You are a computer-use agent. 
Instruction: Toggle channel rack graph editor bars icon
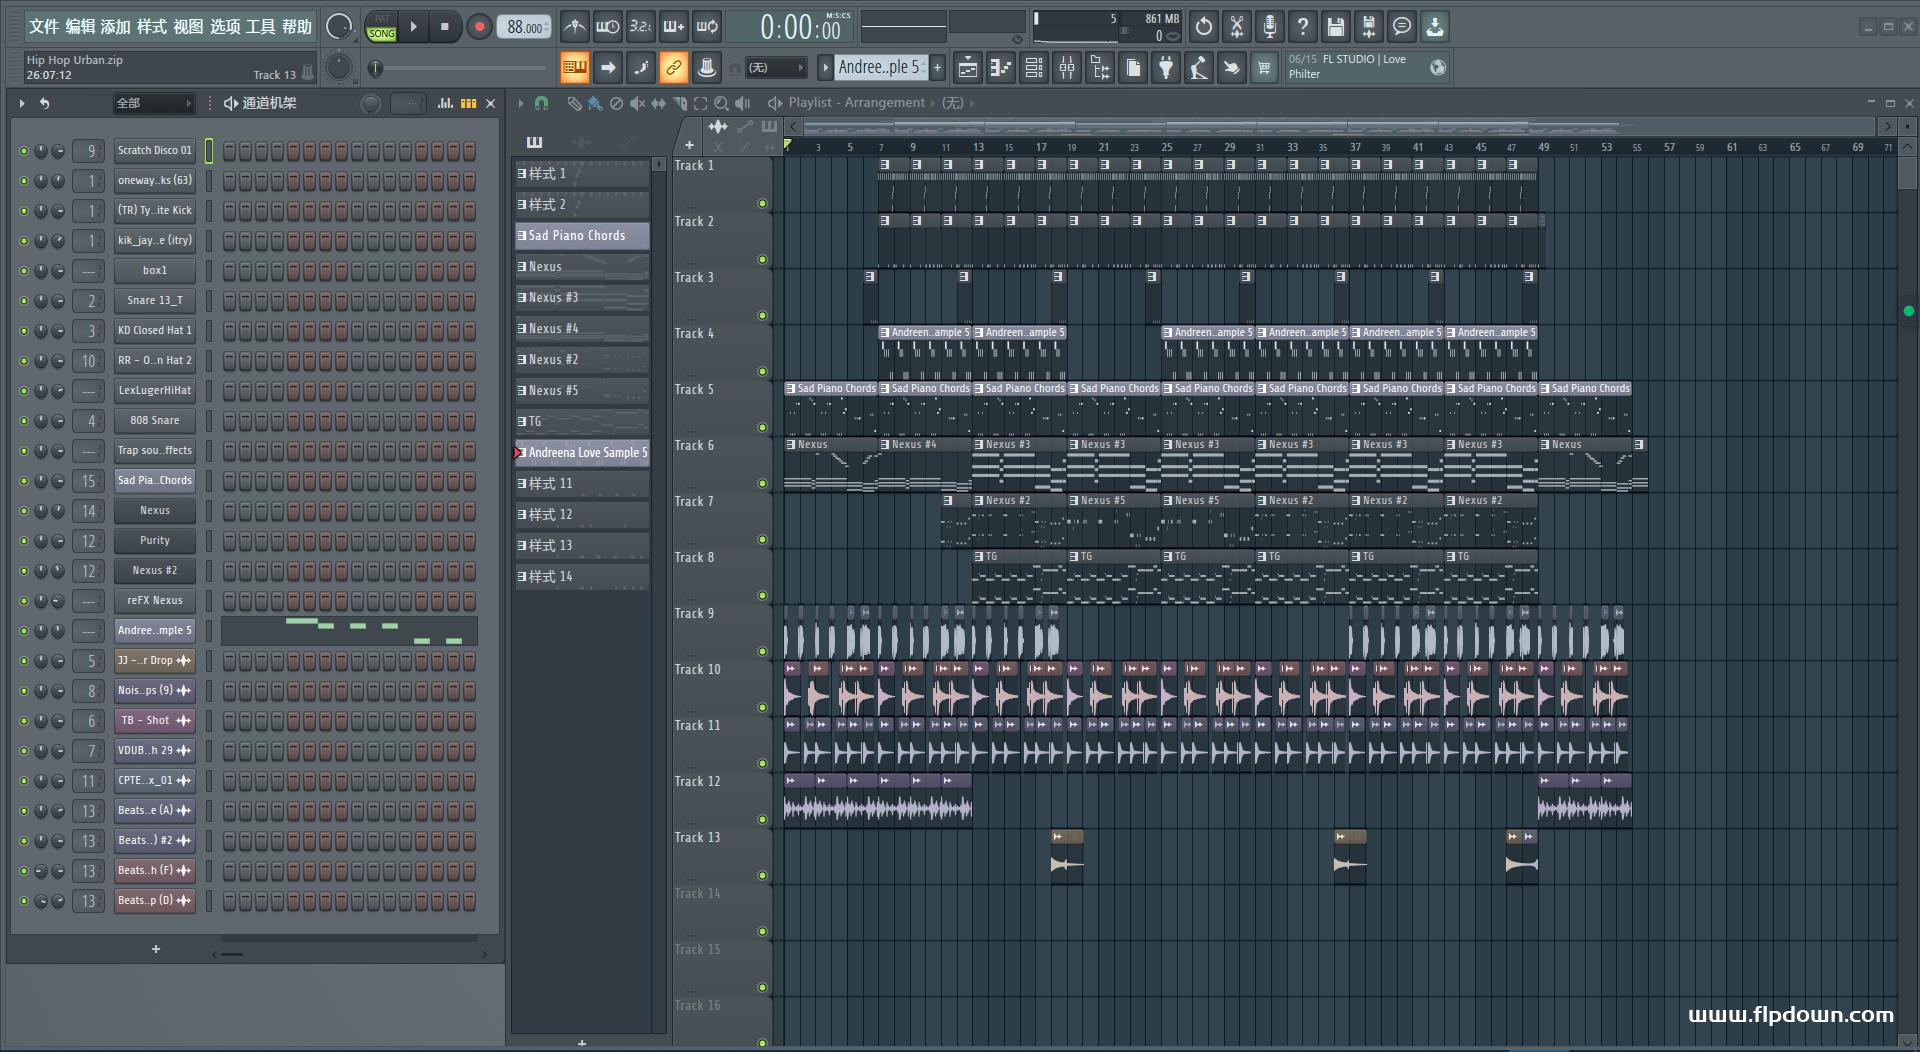click(445, 103)
